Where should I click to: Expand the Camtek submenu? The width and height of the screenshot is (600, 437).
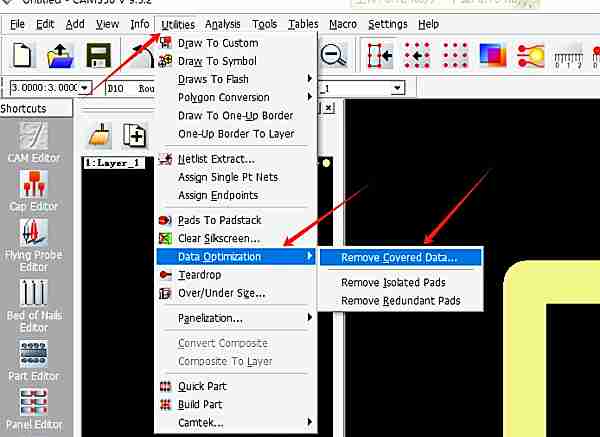pyautogui.click(x=236, y=423)
